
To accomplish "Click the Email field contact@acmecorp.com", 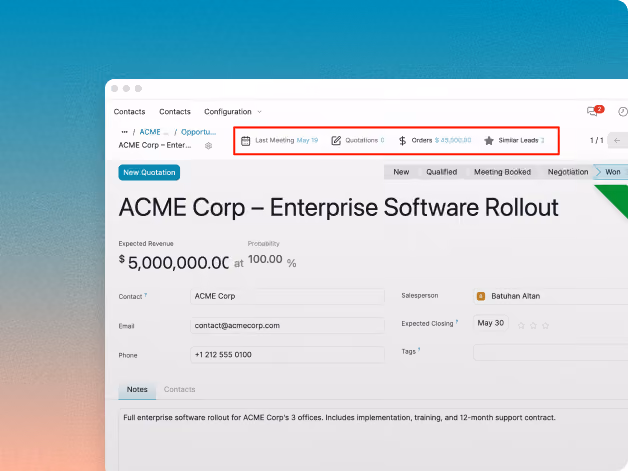I will tap(287, 326).
